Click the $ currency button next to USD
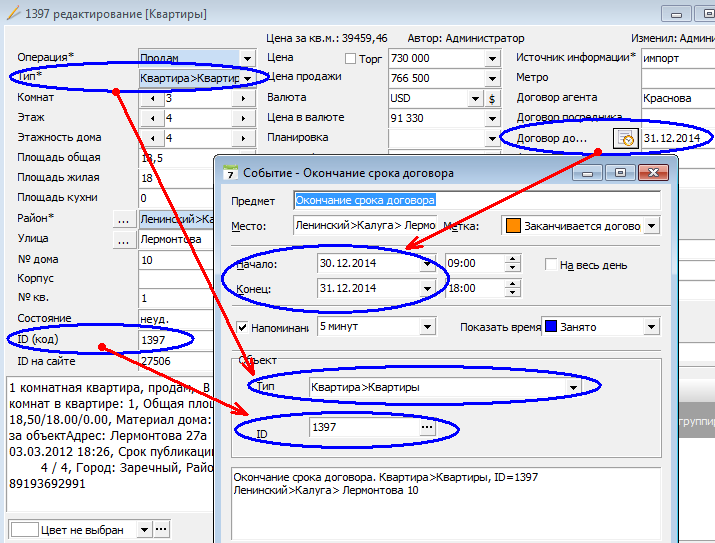This screenshot has height=543, width=715. (x=491, y=99)
